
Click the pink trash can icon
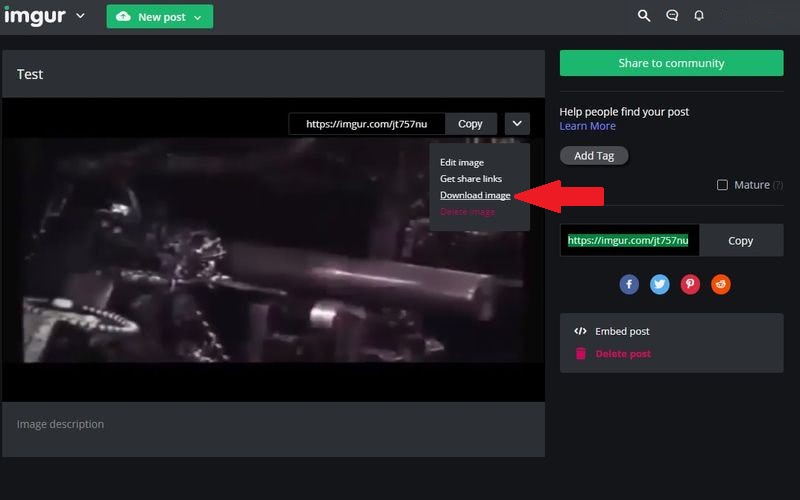click(x=581, y=354)
